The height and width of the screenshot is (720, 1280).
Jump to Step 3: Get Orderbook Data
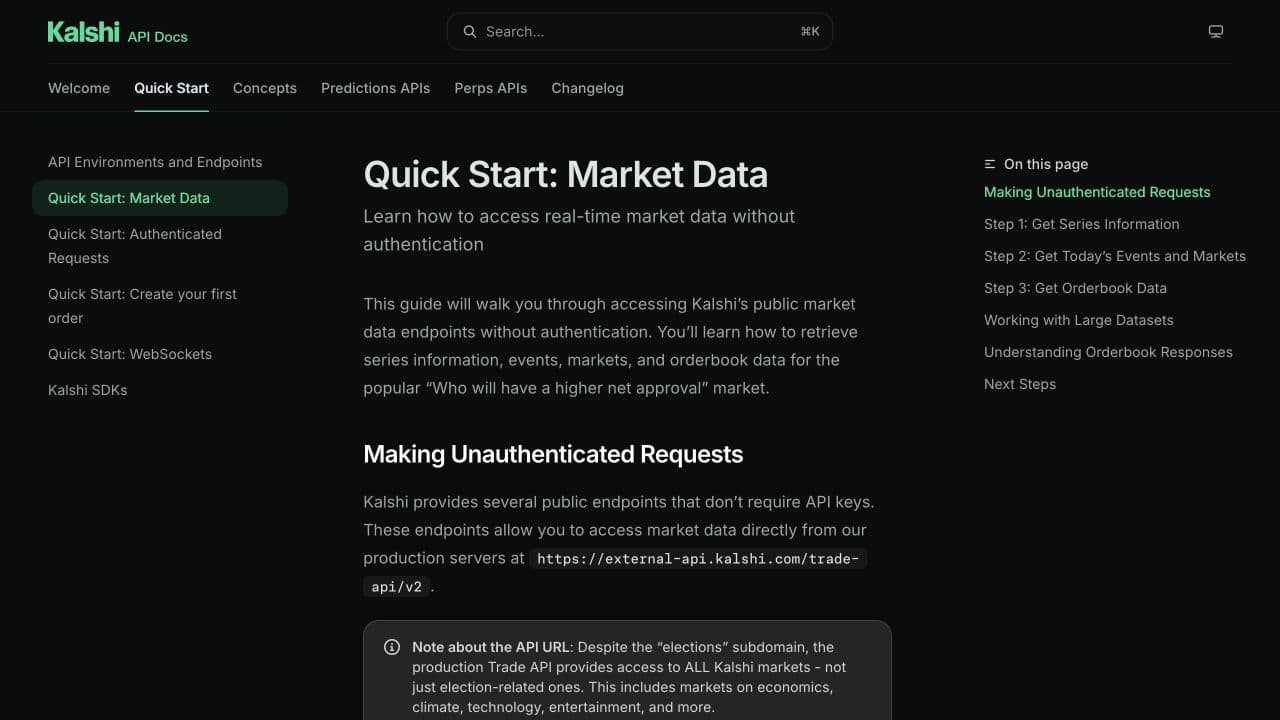click(1075, 288)
